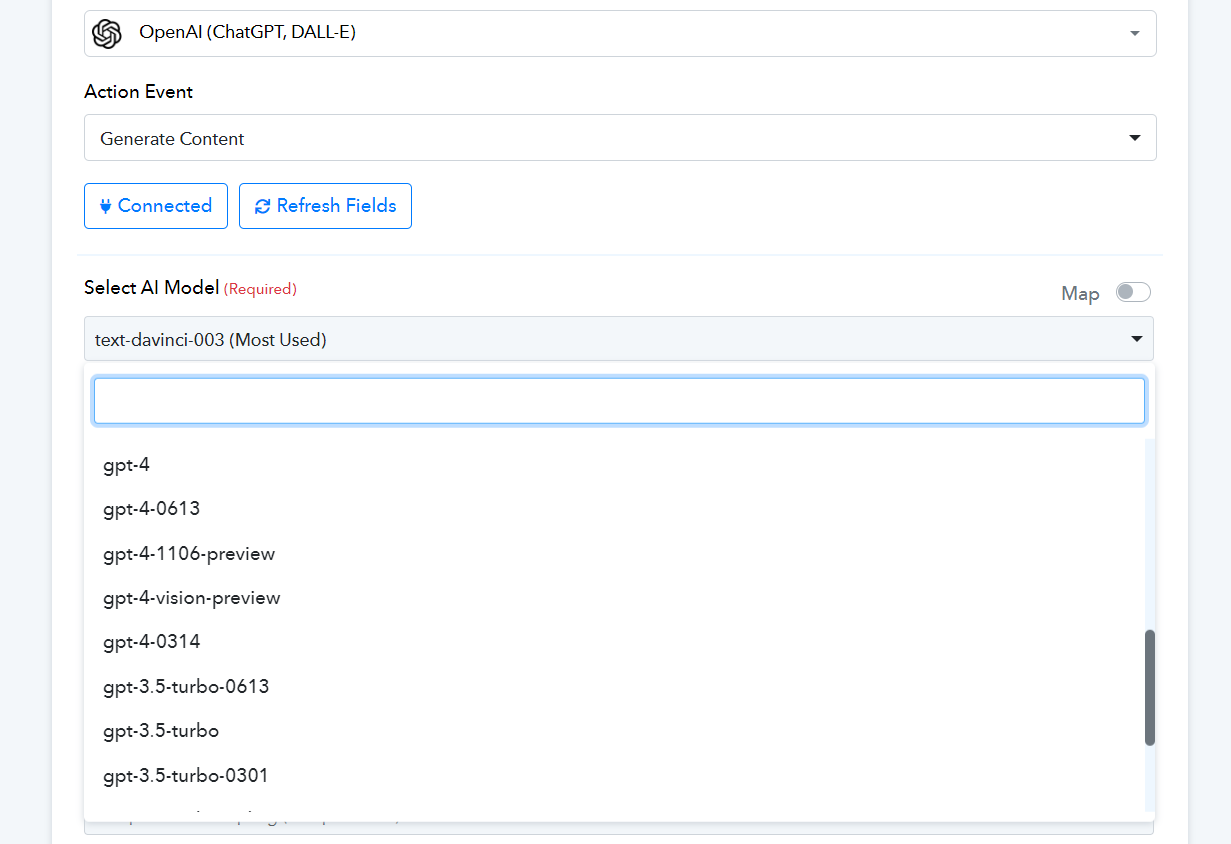Choose gpt-3.5-turbo-0301 from the list
Screen dimensions: 1231x844
pyautogui.click(x=614, y=776)
